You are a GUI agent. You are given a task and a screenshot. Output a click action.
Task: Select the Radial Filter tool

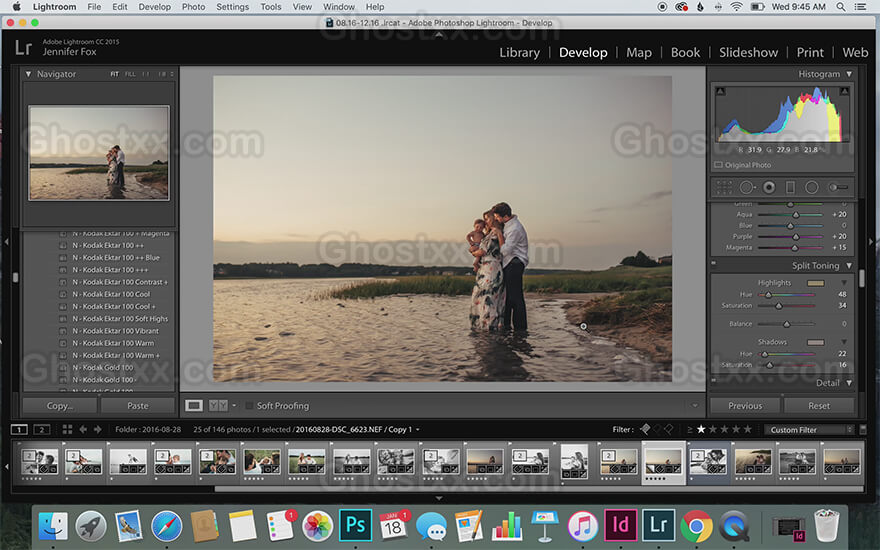(x=812, y=187)
